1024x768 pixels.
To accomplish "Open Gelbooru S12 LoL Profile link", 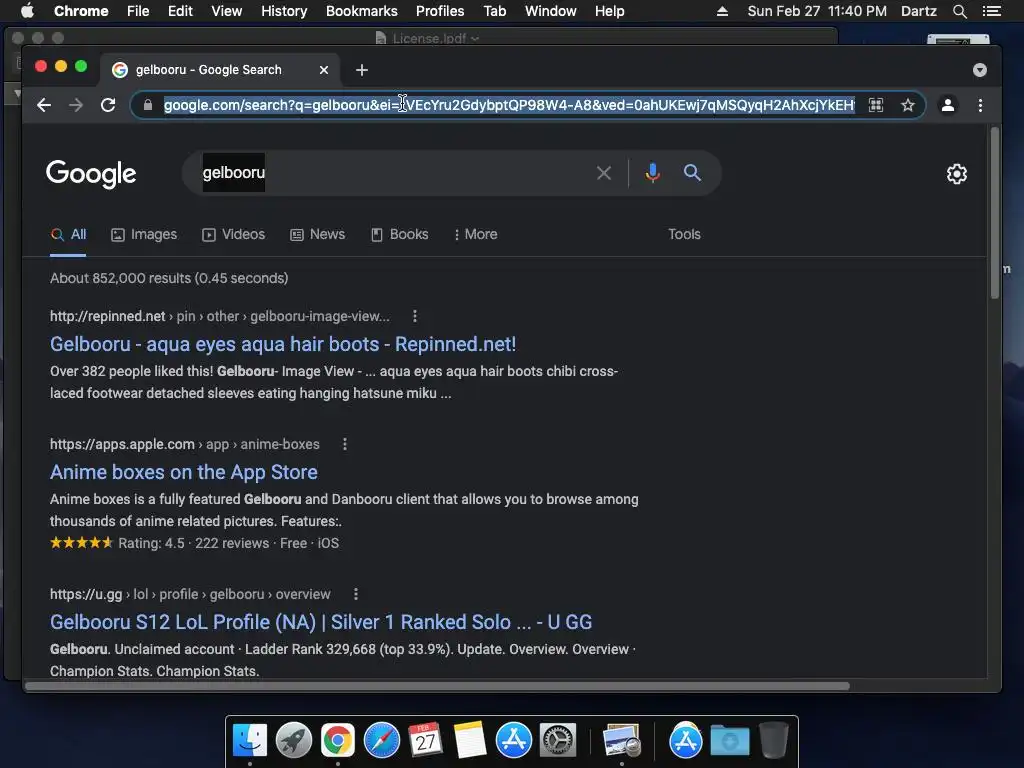I will click(321, 622).
